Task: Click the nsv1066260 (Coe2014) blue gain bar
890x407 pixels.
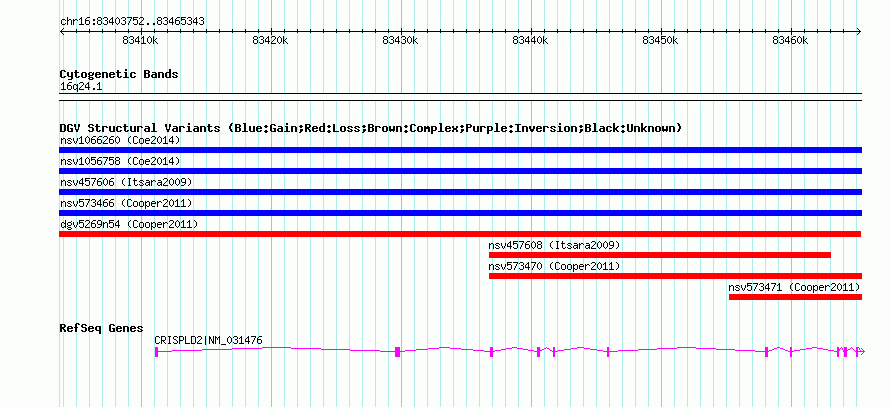Action: (x=460, y=150)
